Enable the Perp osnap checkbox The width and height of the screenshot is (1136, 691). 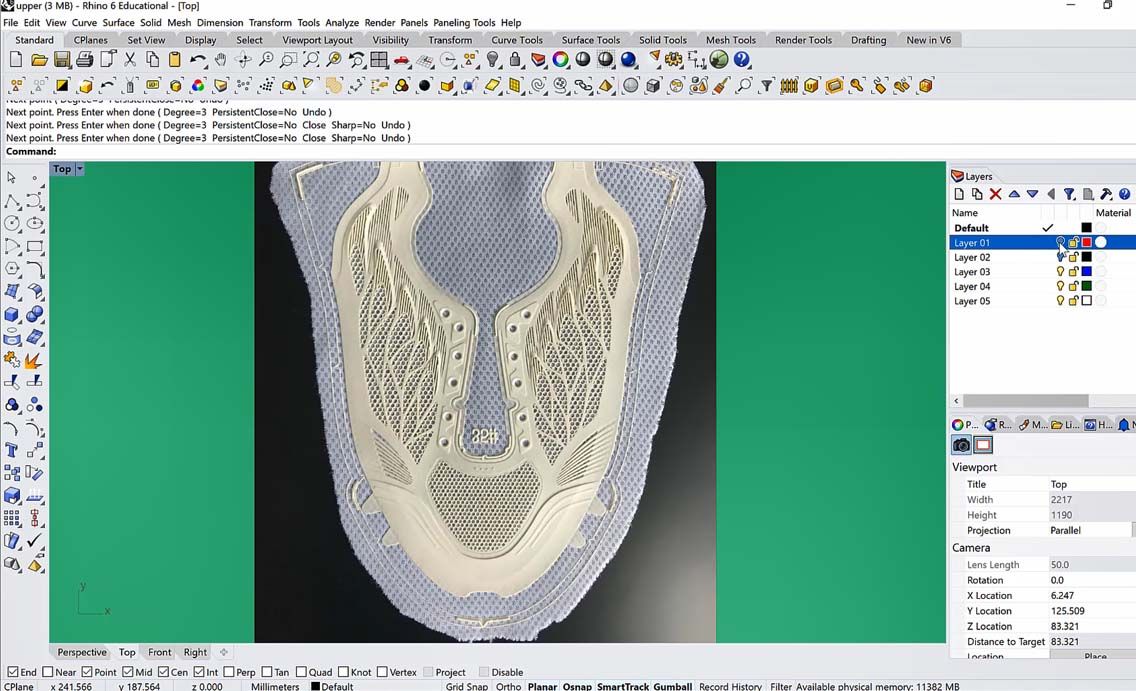tap(229, 672)
